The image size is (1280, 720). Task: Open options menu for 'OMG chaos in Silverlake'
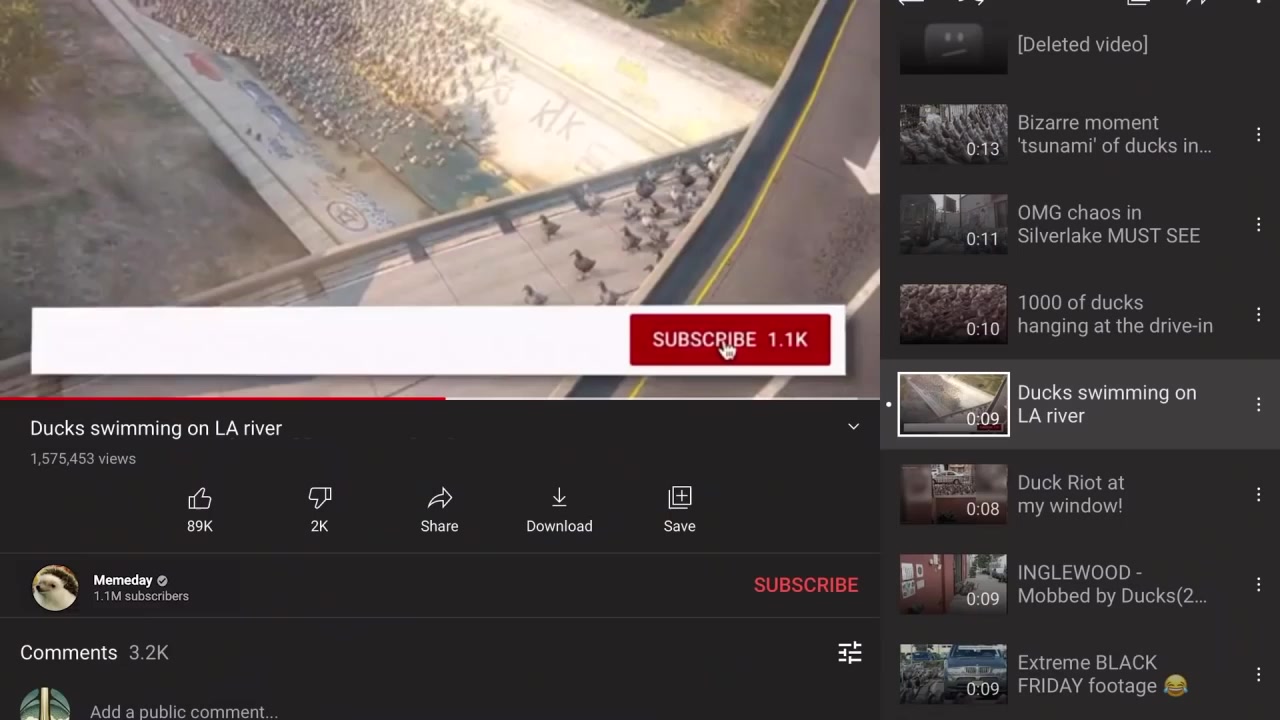1258,224
